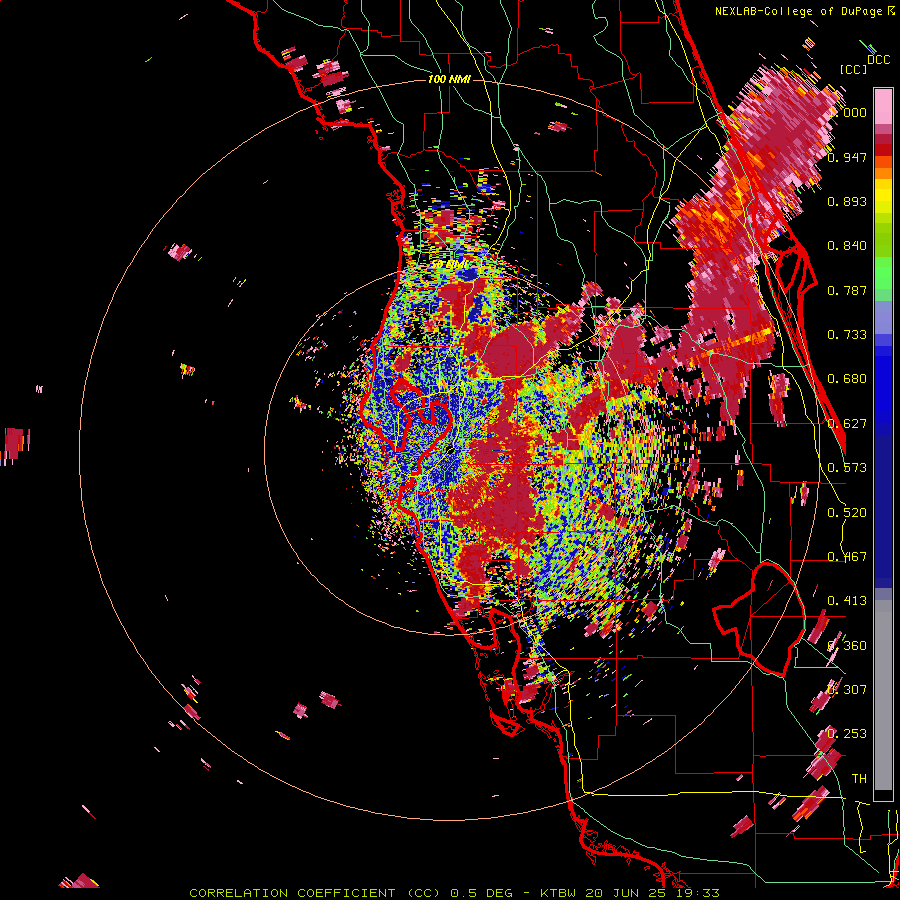The width and height of the screenshot is (900, 900).
Task: Click the 0.413 color scale value
Action: [x=847, y=600]
